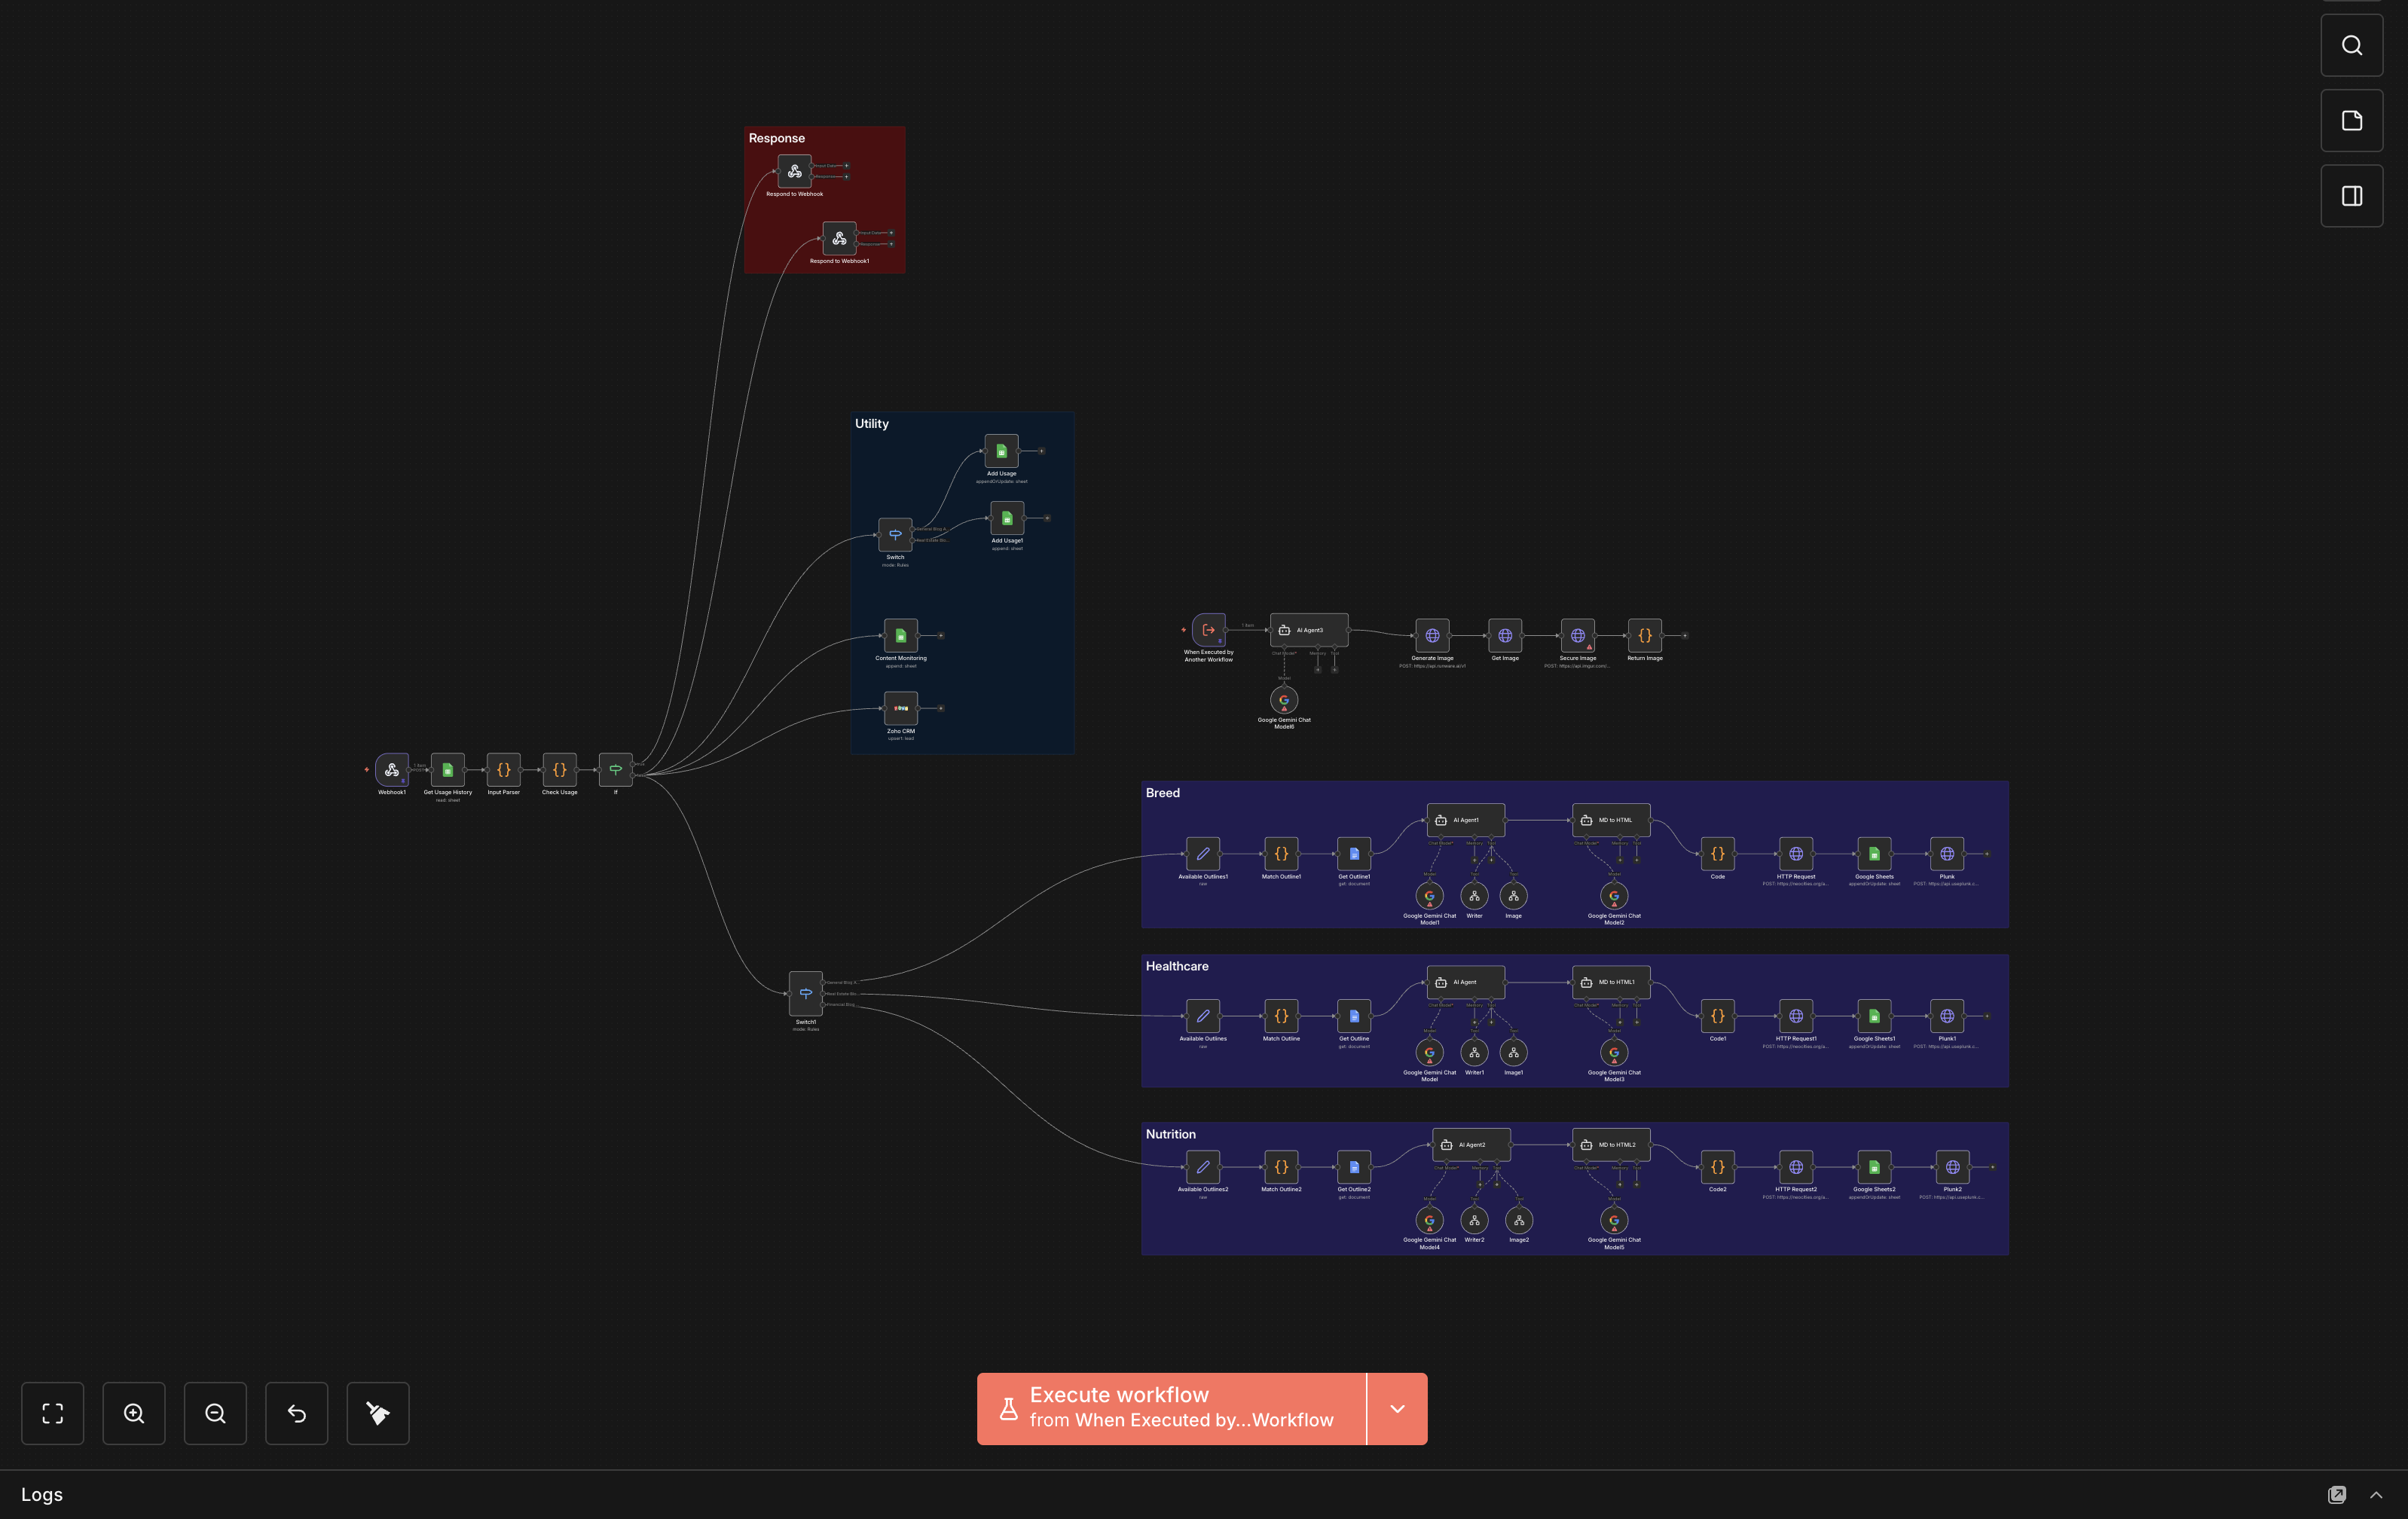This screenshot has height=1519, width=2408.
Task: Add a sticky note via note icon
Action: [2351, 120]
